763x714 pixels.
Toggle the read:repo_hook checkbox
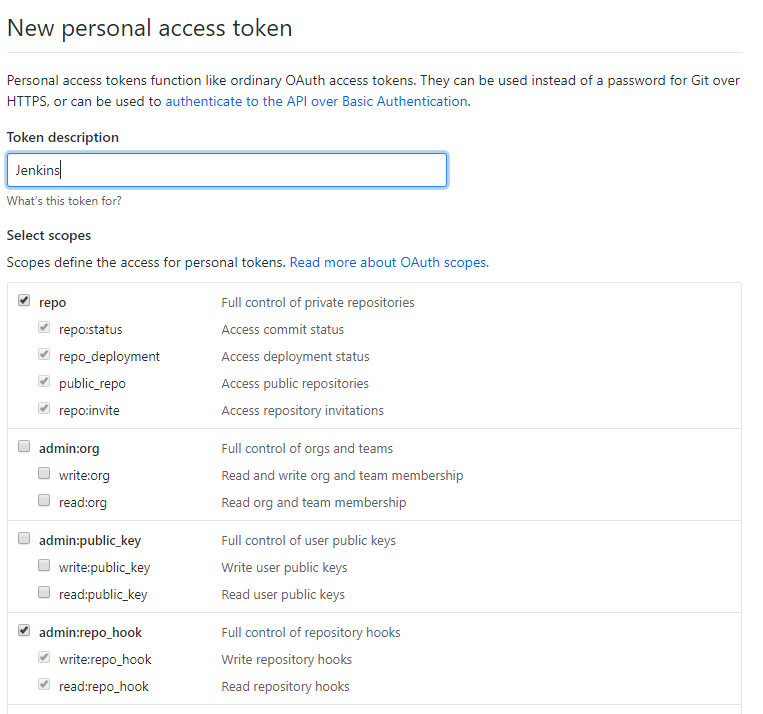point(44,685)
